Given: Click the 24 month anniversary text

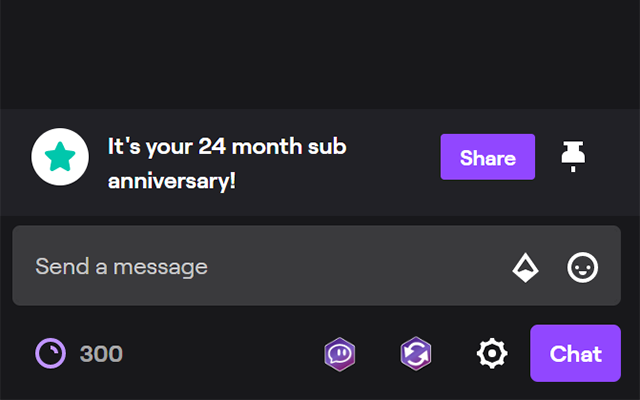Looking at the screenshot, I should click(x=227, y=163).
